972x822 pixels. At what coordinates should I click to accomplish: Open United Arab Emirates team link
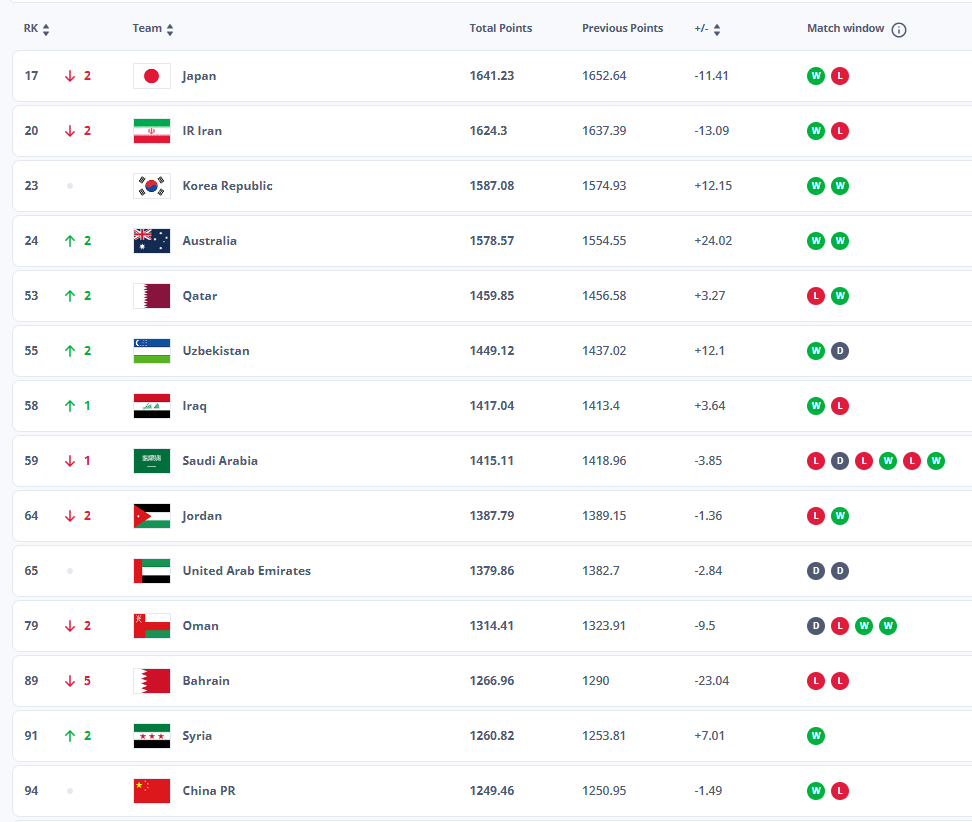point(247,571)
